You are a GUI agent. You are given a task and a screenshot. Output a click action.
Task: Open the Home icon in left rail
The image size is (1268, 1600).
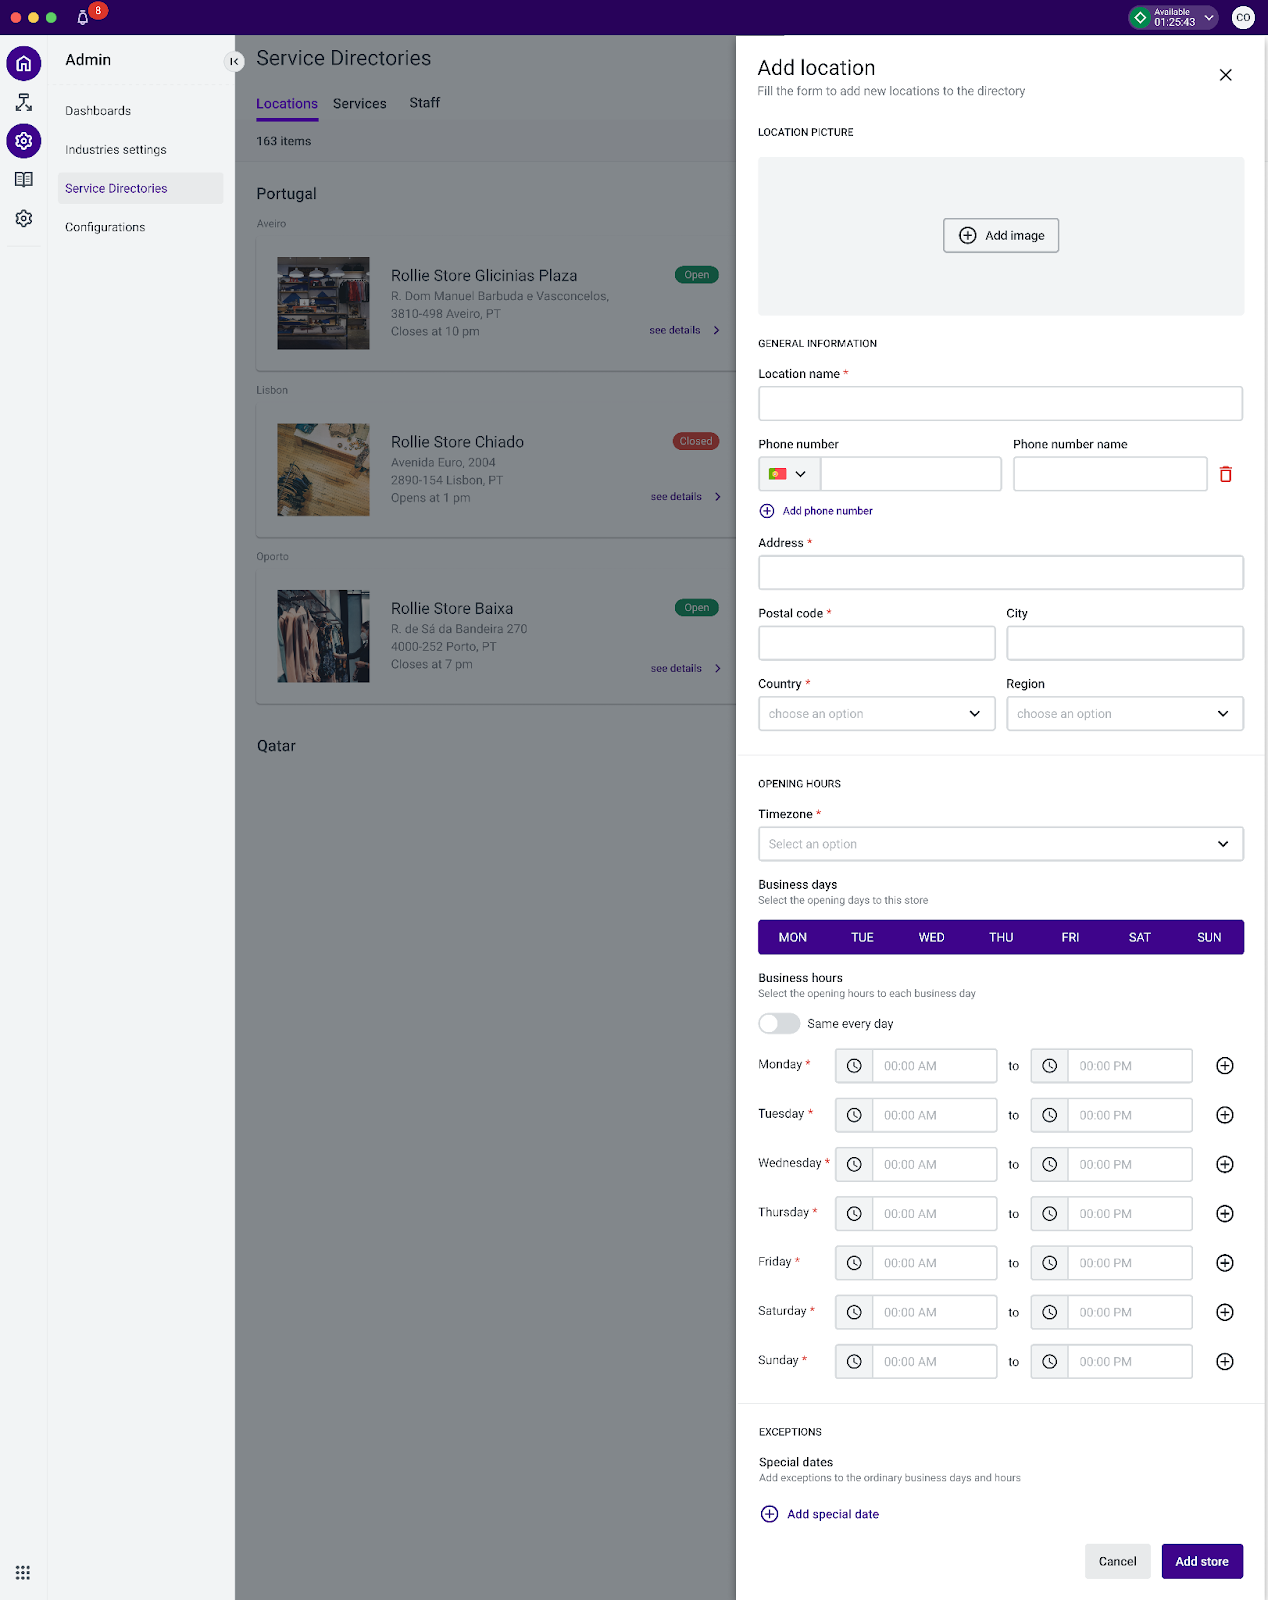pos(24,63)
